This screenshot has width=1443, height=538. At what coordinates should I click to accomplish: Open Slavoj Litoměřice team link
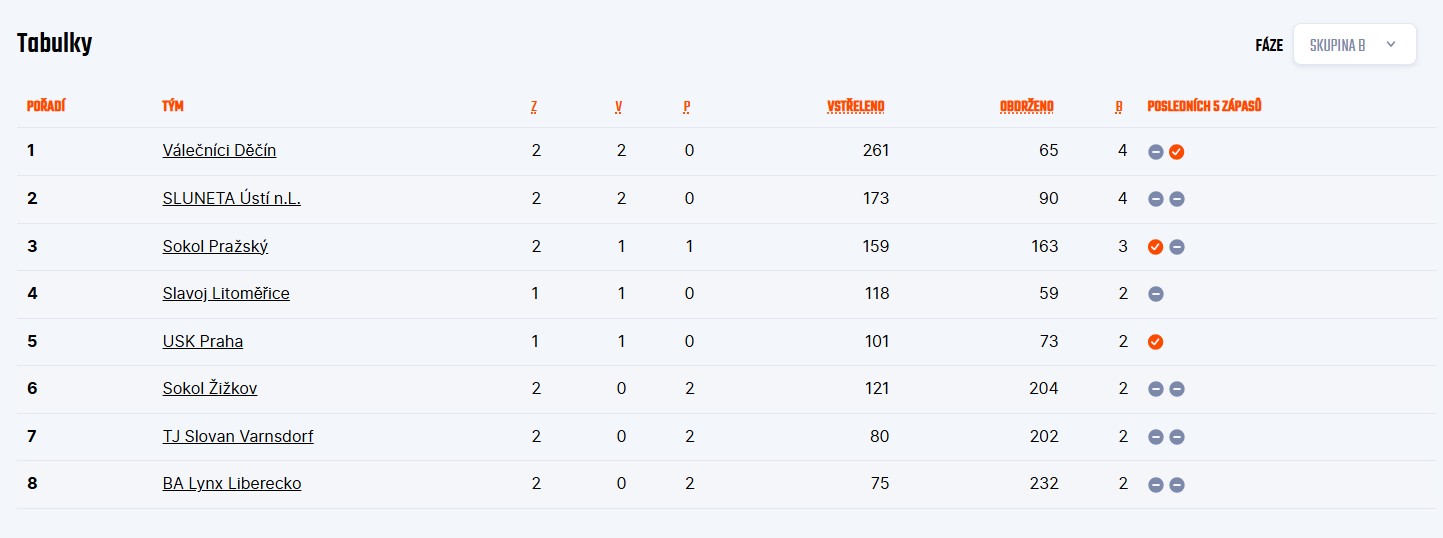coord(226,294)
